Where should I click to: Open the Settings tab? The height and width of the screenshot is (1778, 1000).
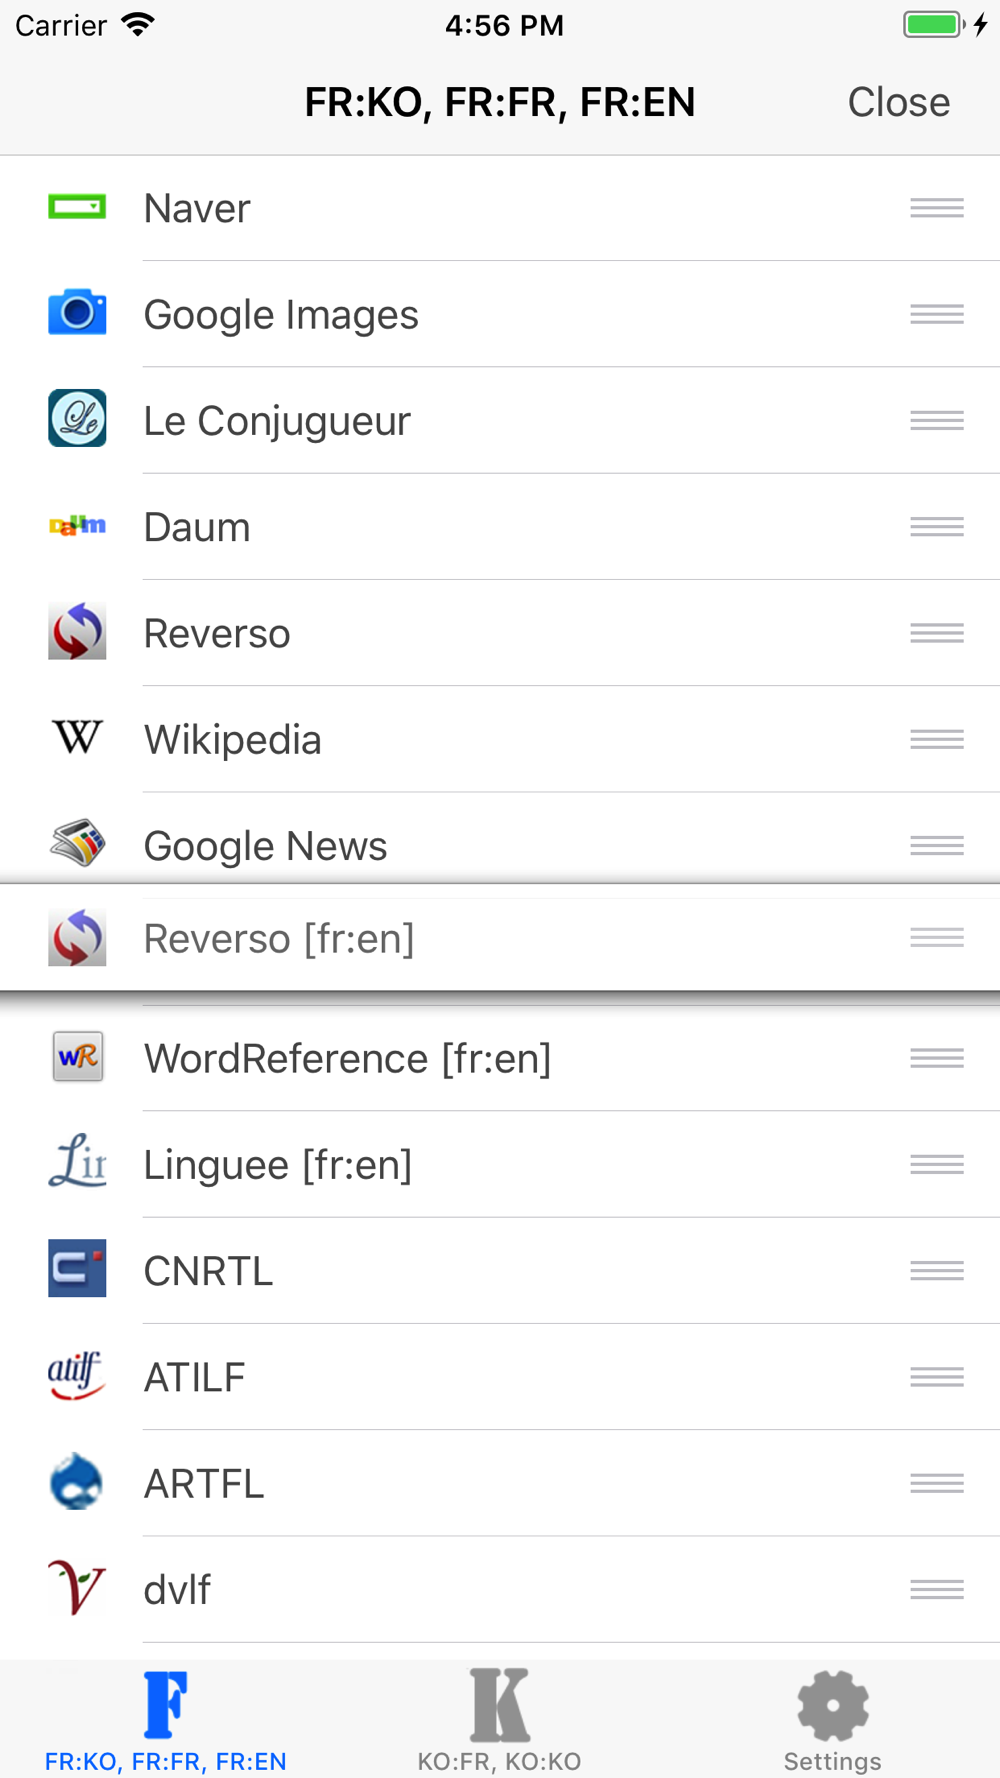(x=832, y=1720)
